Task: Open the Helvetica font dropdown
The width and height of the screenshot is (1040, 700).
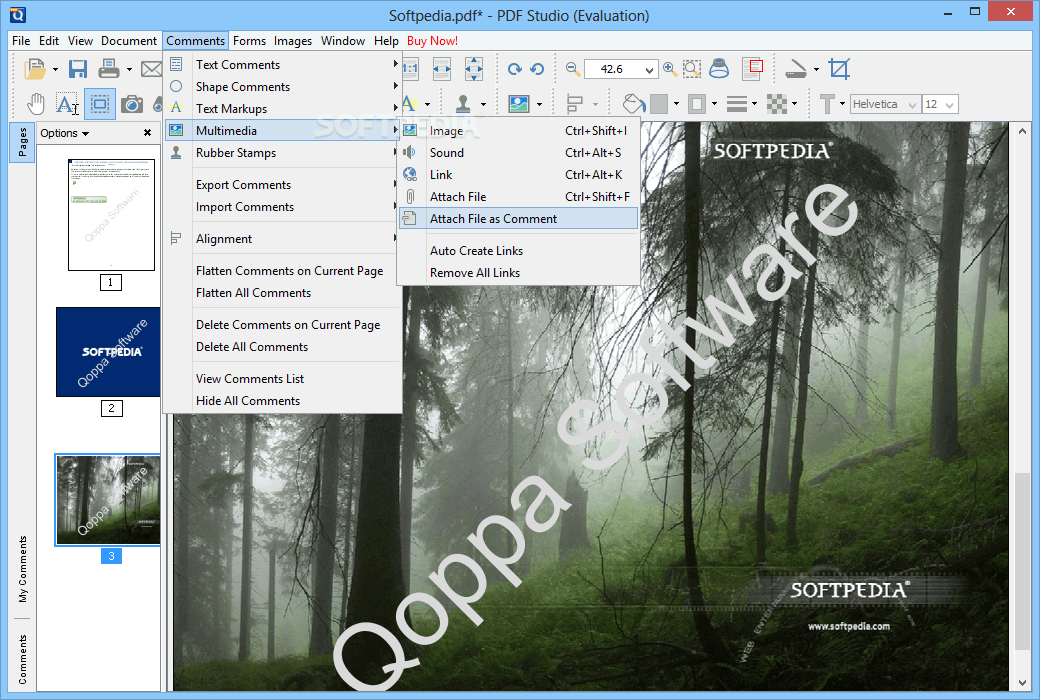Action: point(885,104)
